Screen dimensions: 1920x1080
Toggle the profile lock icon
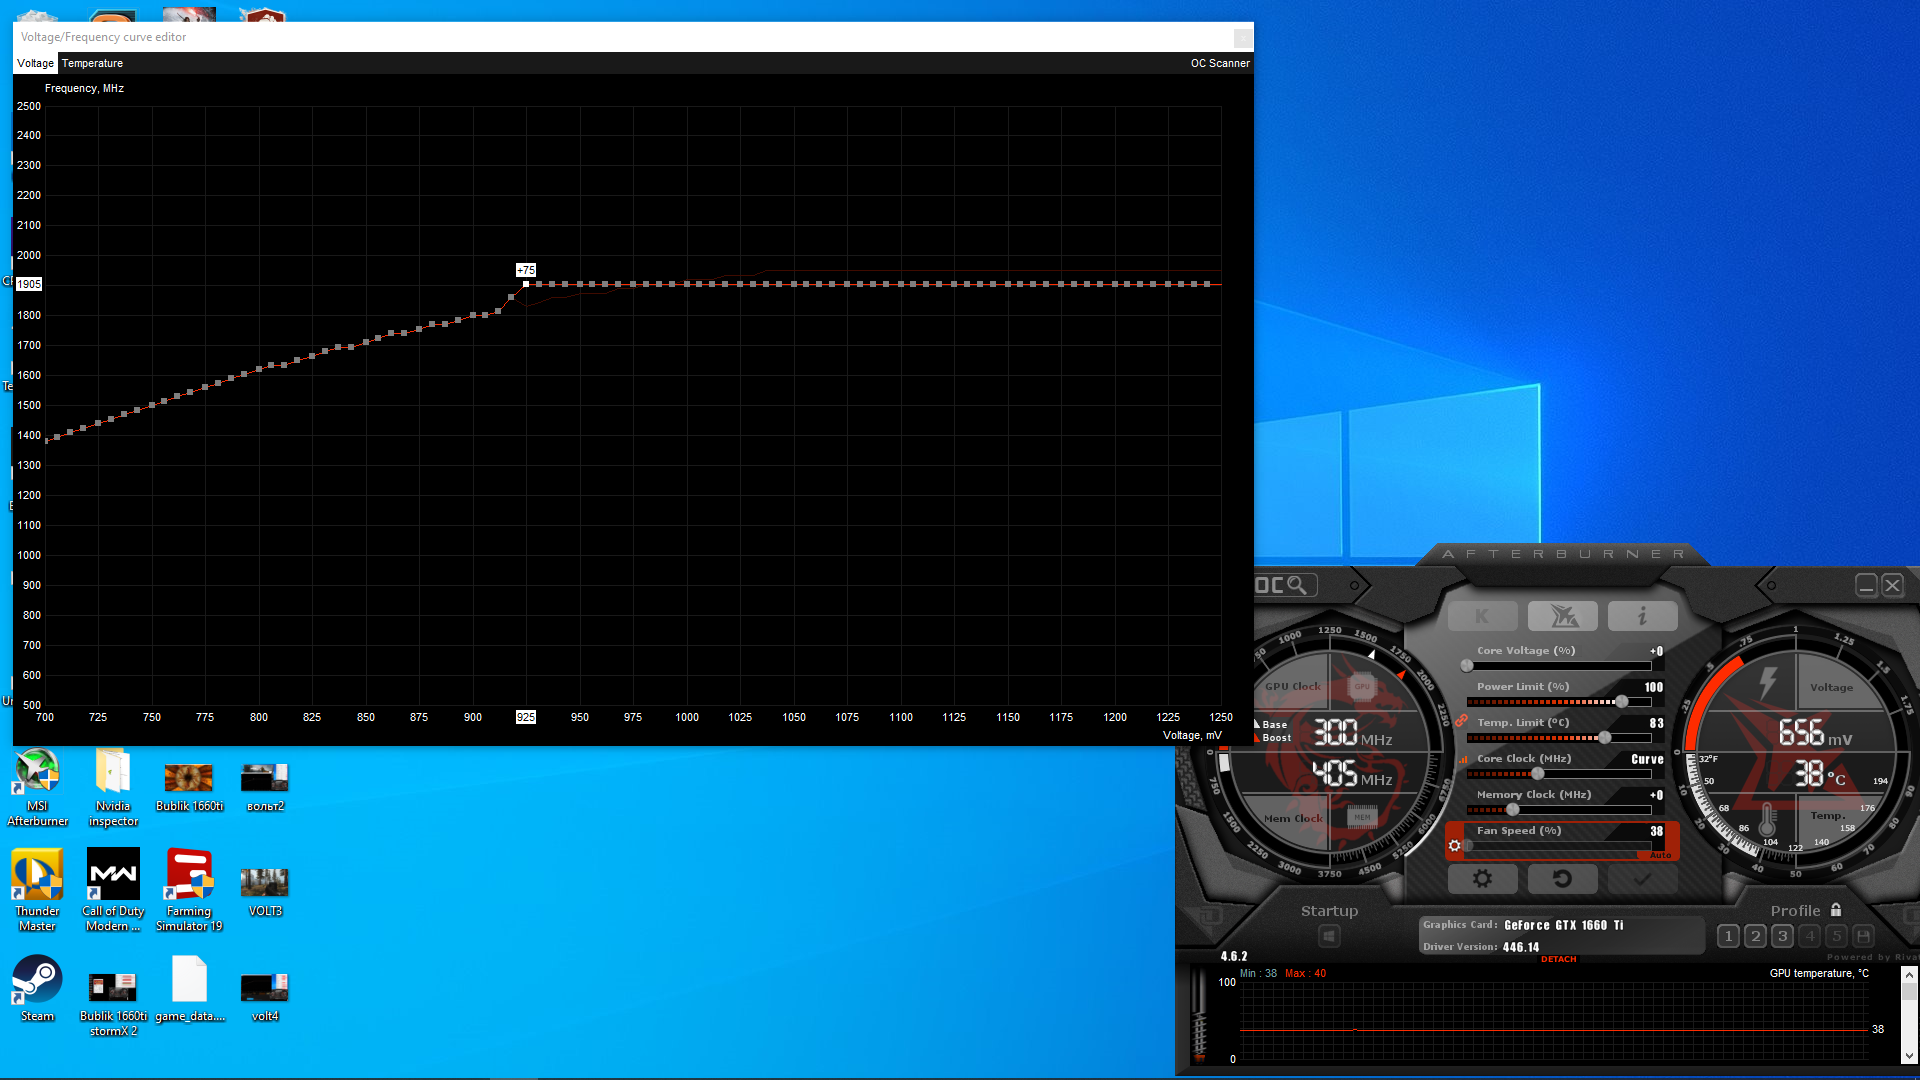1836,910
